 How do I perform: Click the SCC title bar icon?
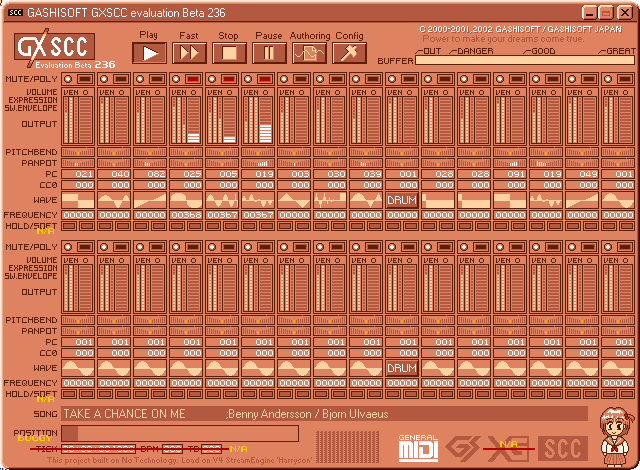[x=15, y=13]
